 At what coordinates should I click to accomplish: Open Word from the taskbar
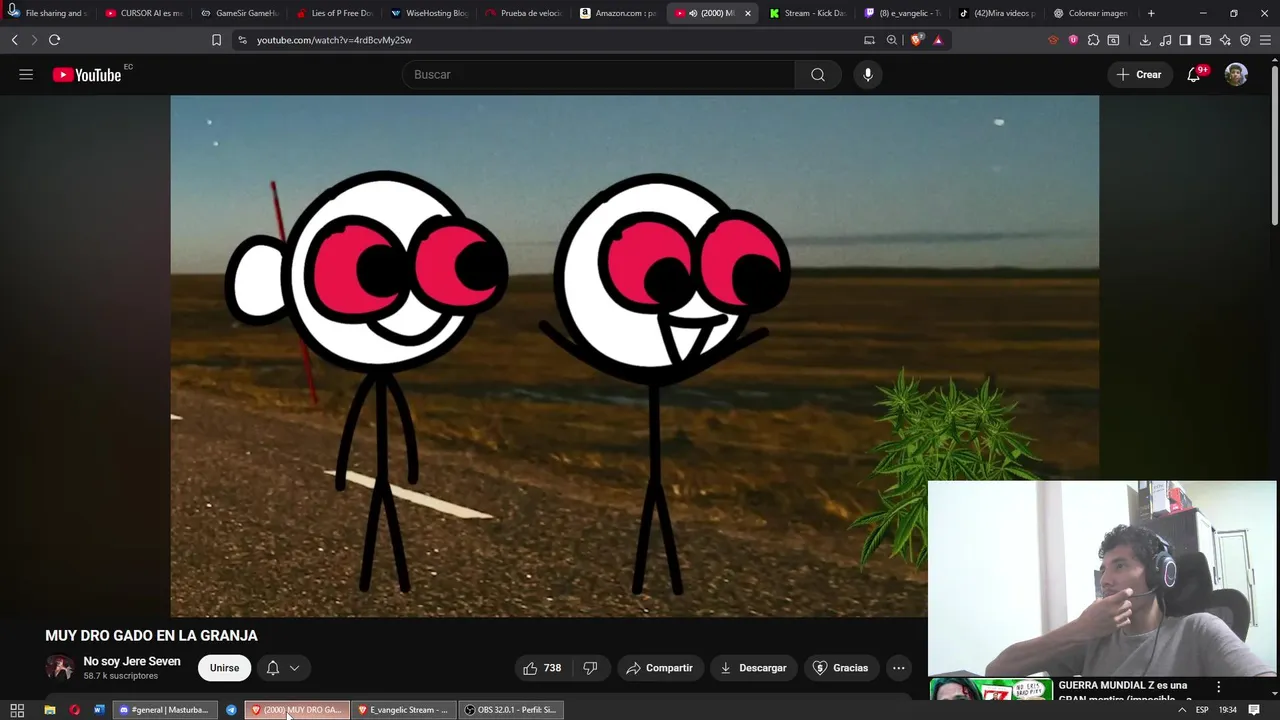click(x=99, y=710)
